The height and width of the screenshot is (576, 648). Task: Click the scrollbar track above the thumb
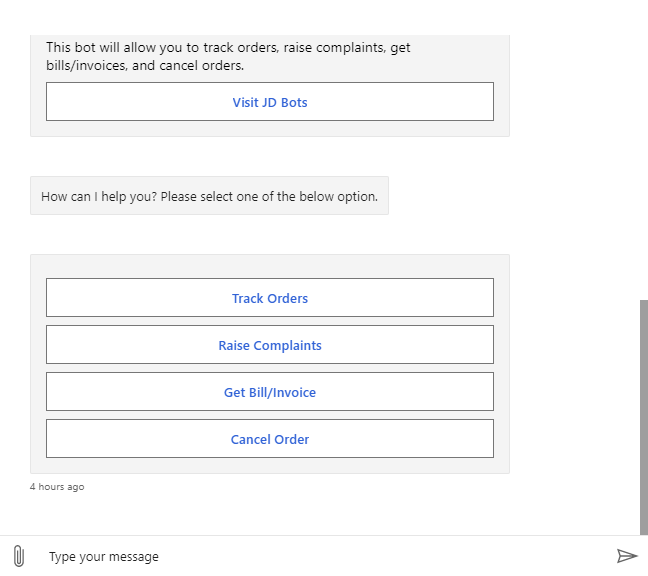pos(643,150)
